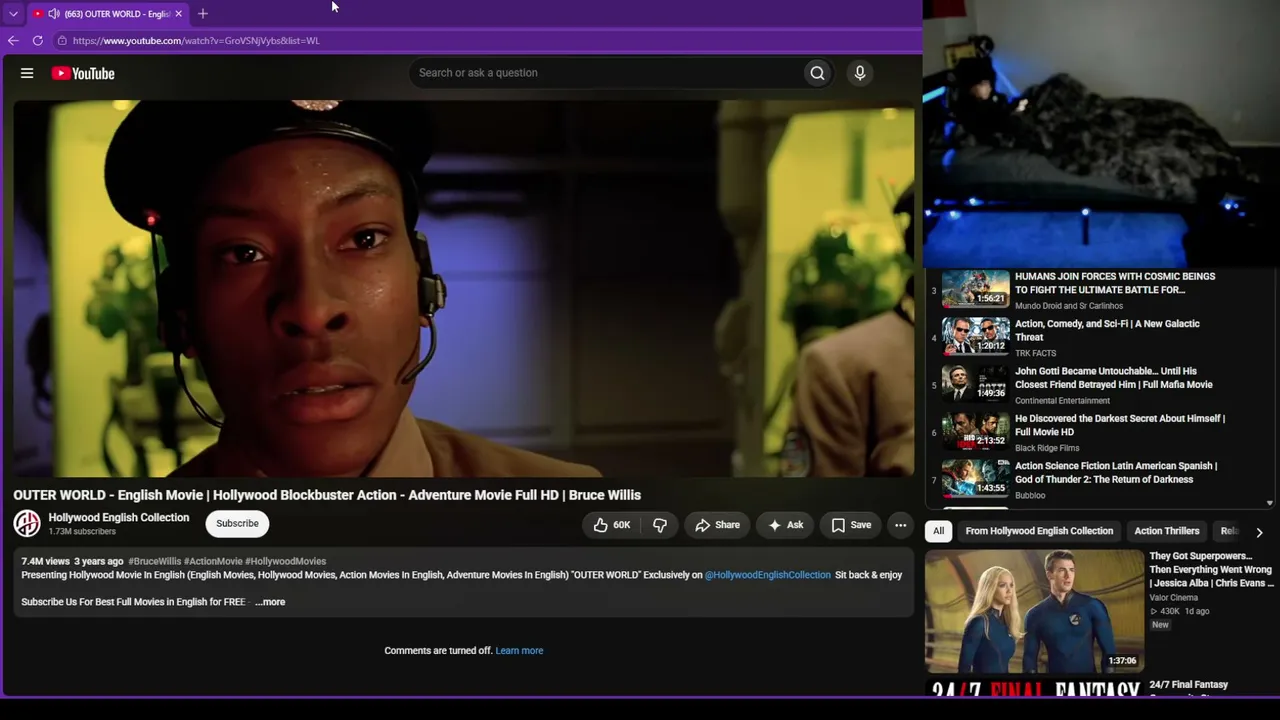Close the OUTER WORLD browser tab

tap(179, 14)
